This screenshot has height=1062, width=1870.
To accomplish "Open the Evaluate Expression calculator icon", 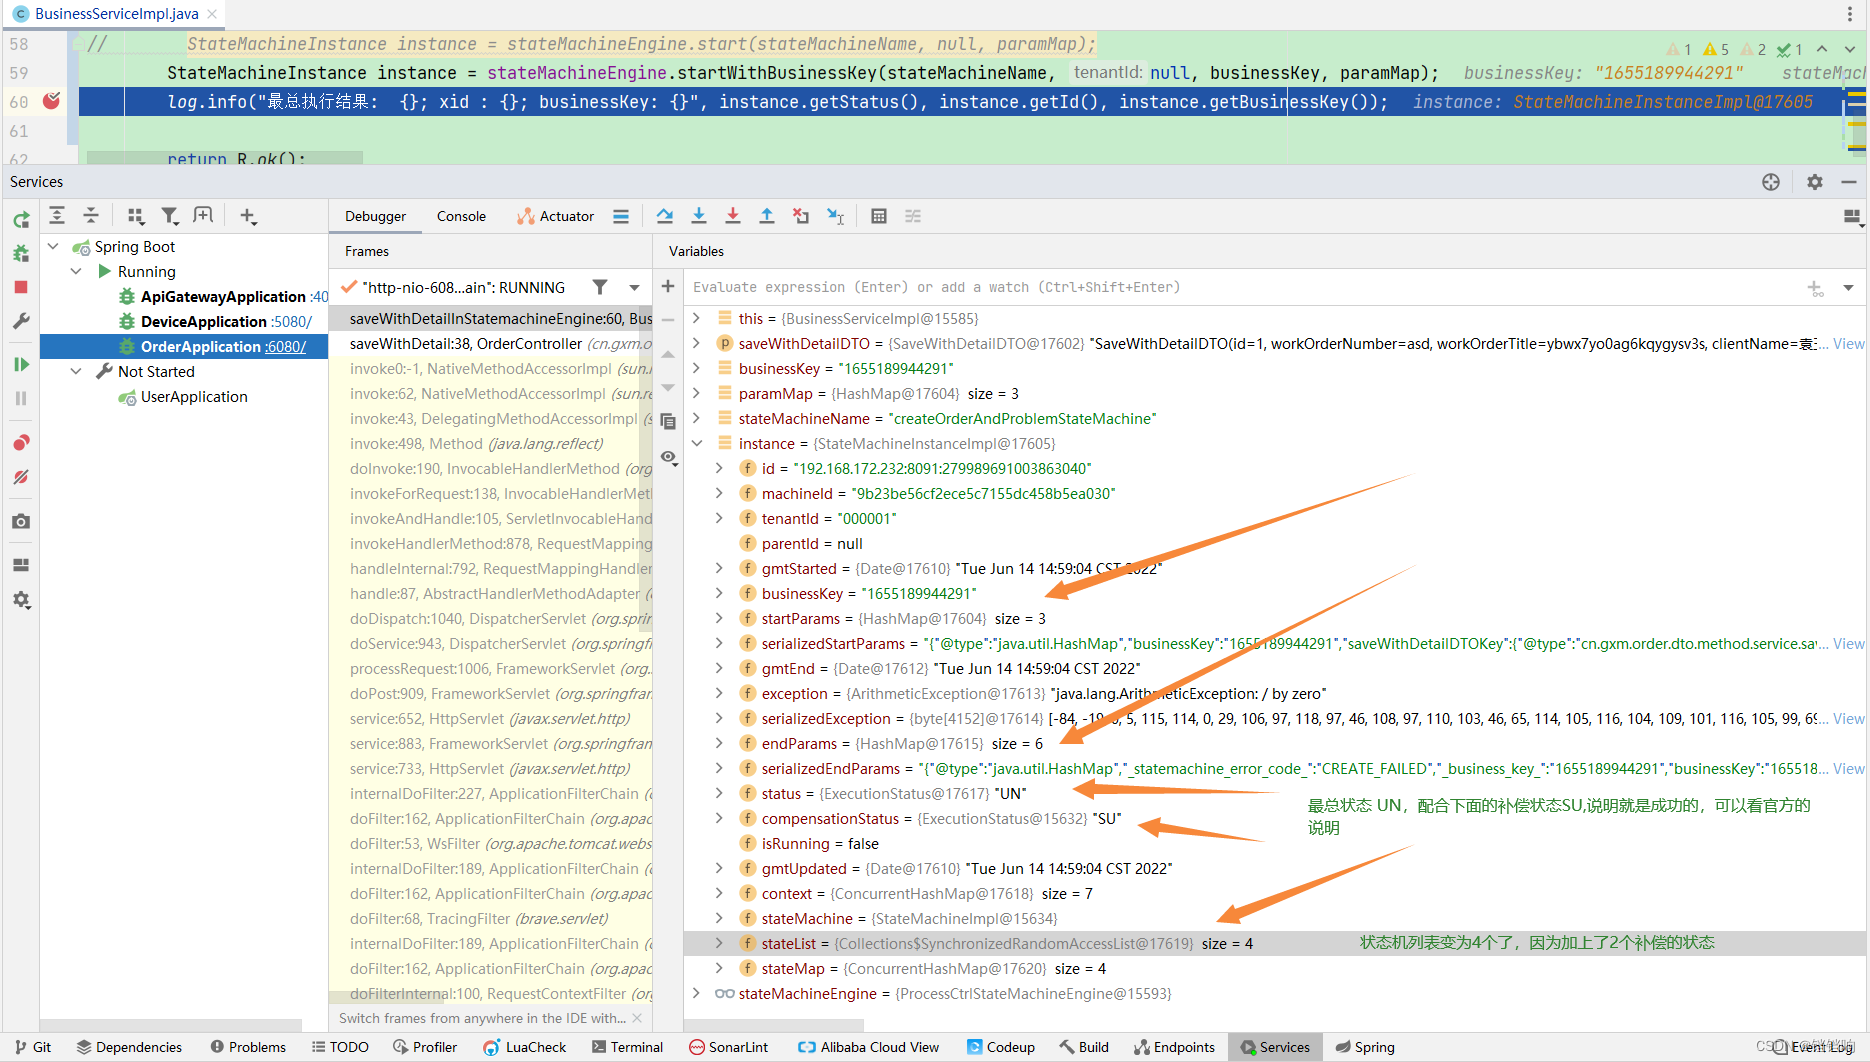I will click(879, 216).
